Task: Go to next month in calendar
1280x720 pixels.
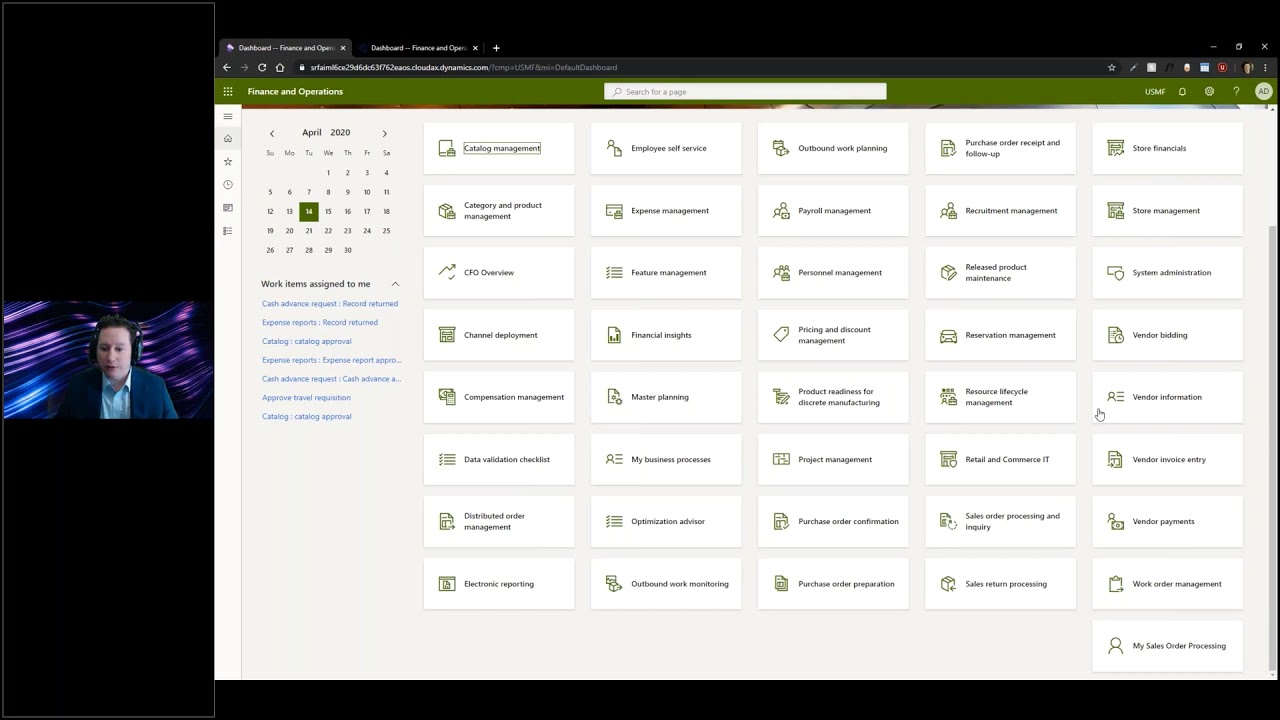Action: click(384, 133)
